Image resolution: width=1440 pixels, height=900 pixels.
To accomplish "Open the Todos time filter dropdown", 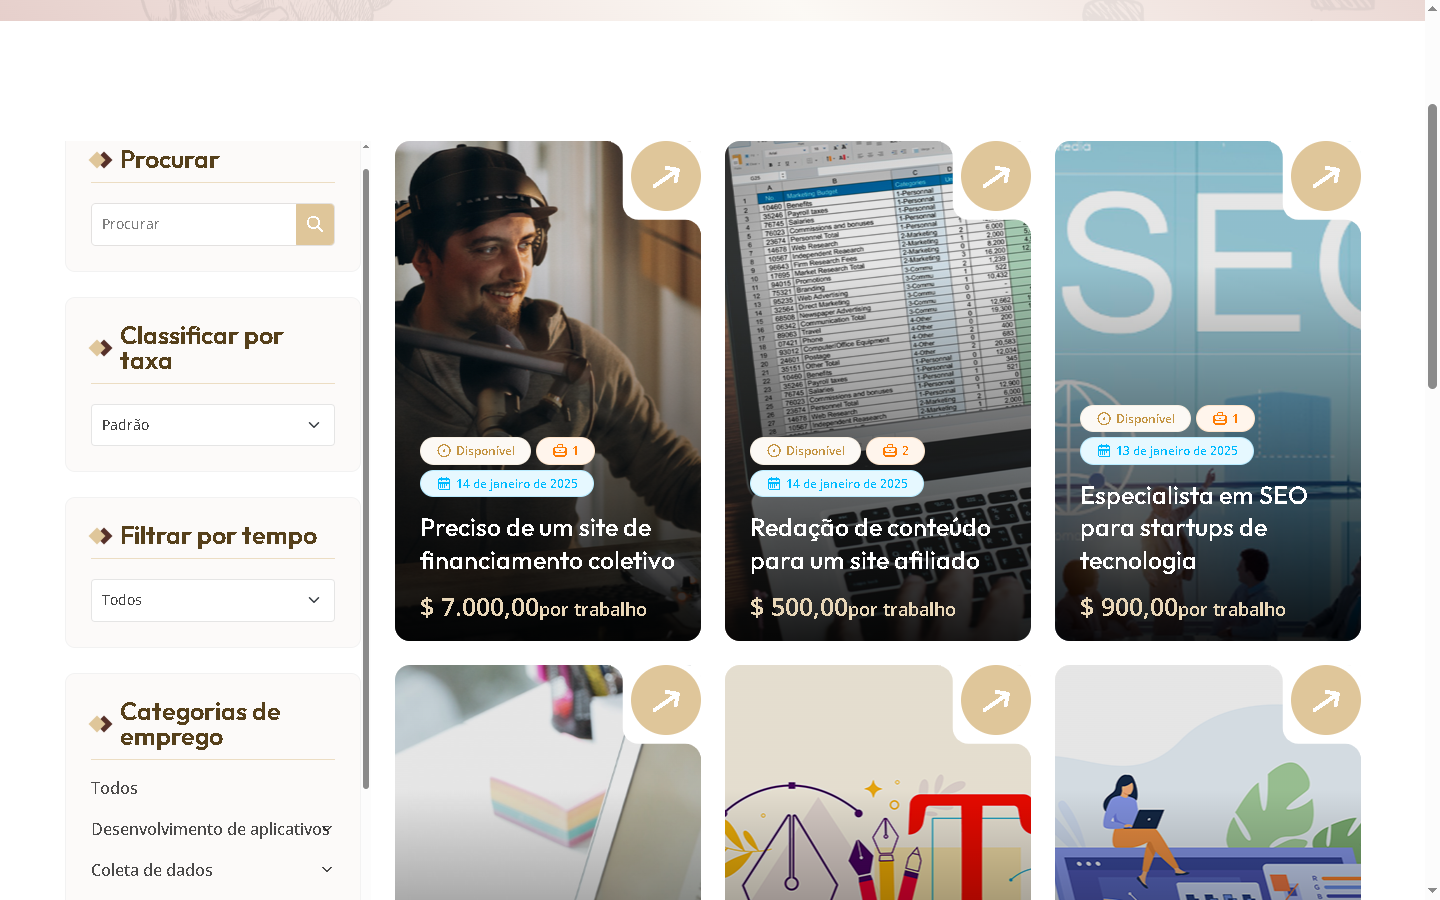I will pyautogui.click(x=213, y=600).
